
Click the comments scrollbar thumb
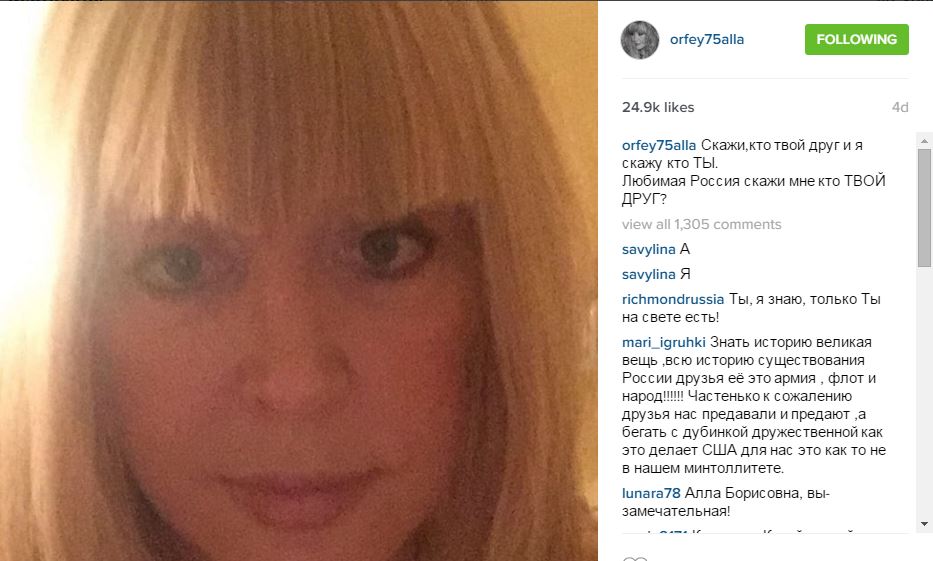click(x=924, y=207)
